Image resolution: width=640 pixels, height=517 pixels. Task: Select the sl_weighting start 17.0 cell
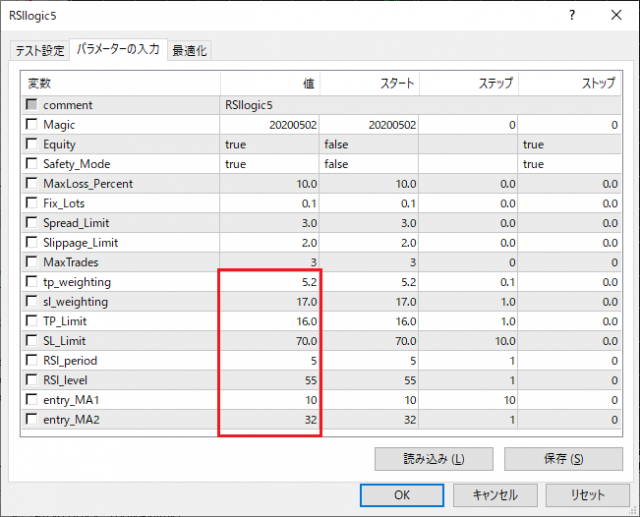(x=369, y=302)
